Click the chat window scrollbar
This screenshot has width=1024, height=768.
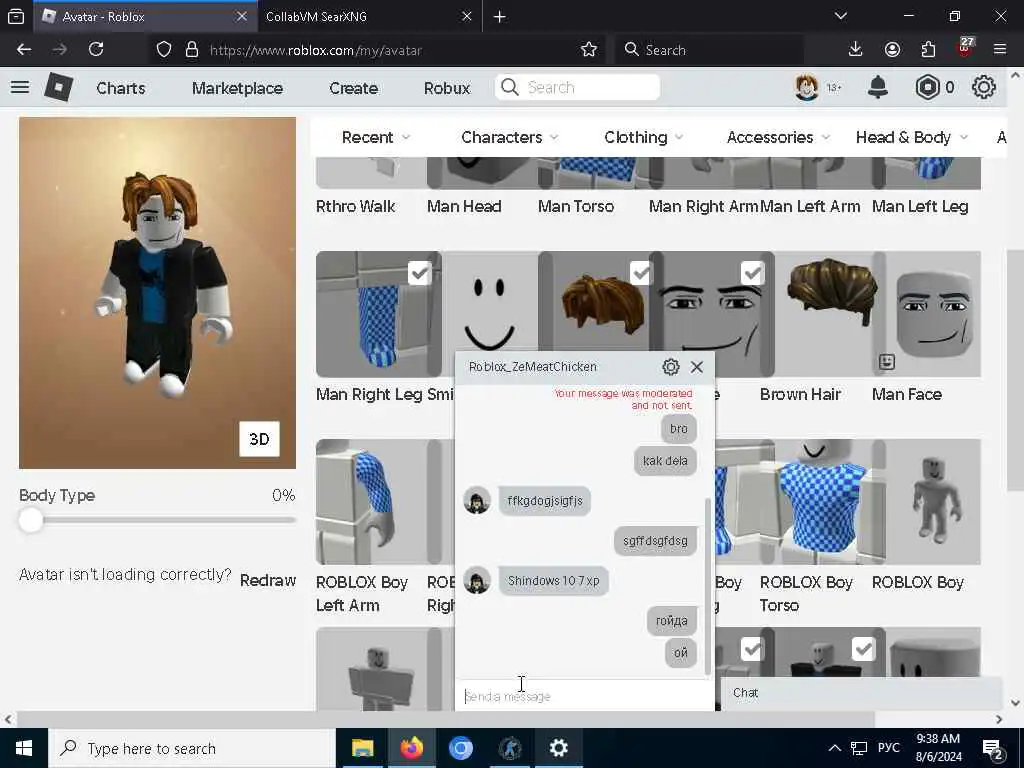coord(708,588)
